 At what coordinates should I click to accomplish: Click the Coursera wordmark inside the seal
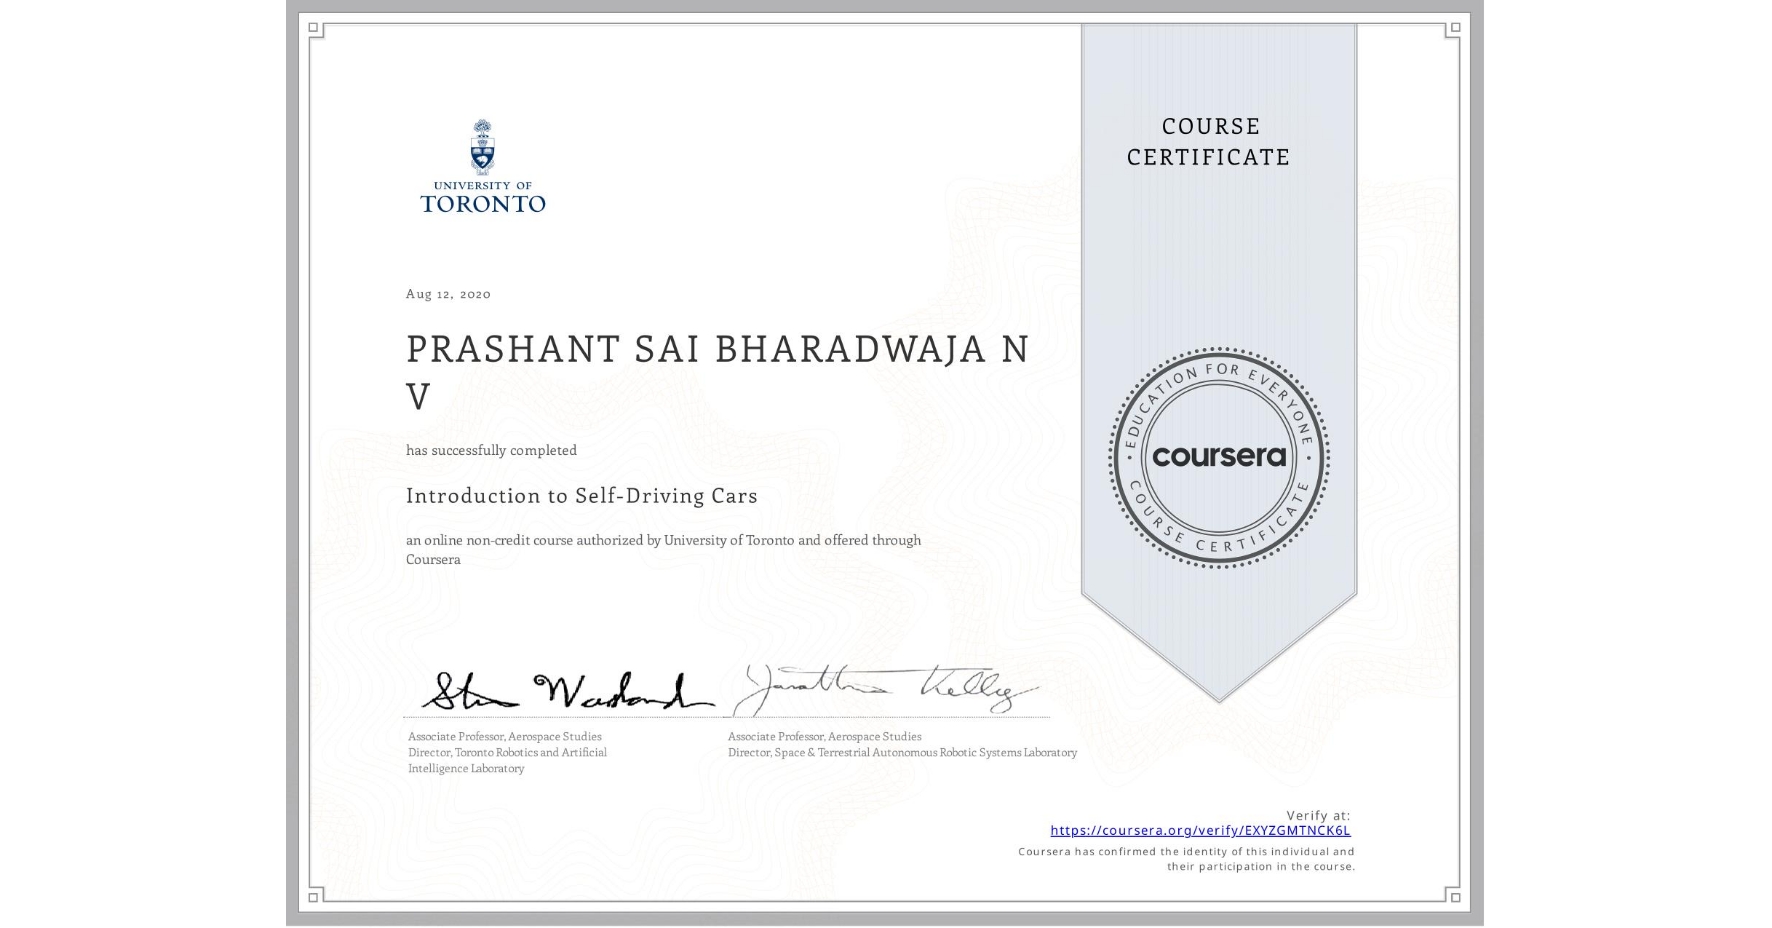(x=1220, y=455)
